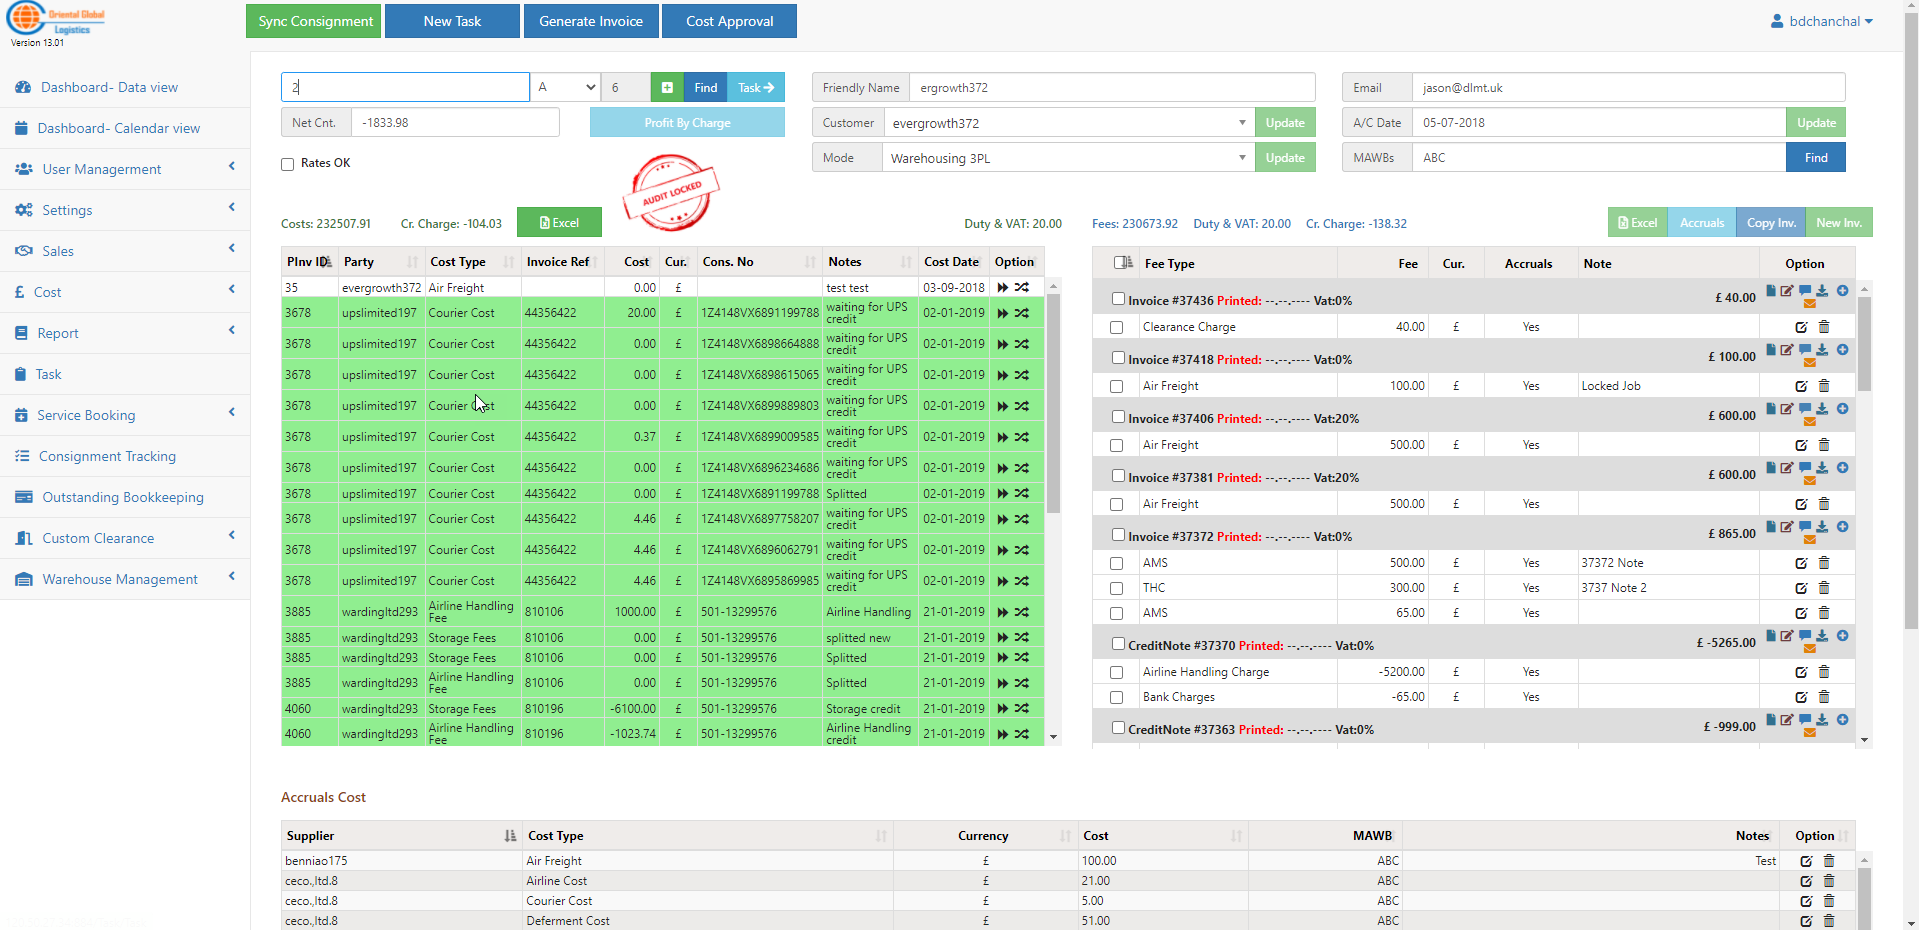Click the Friendly Name input field
The width and height of the screenshot is (1919, 930).
pos(1111,88)
